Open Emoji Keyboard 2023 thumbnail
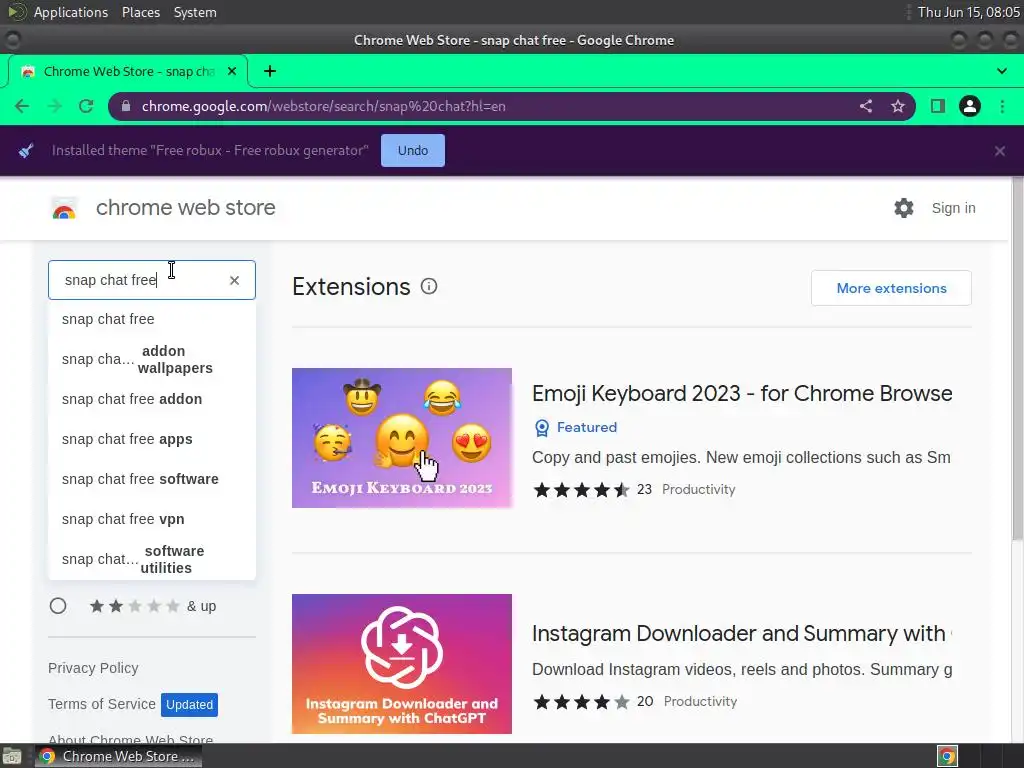1024x768 pixels. click(x=402, y=438)
